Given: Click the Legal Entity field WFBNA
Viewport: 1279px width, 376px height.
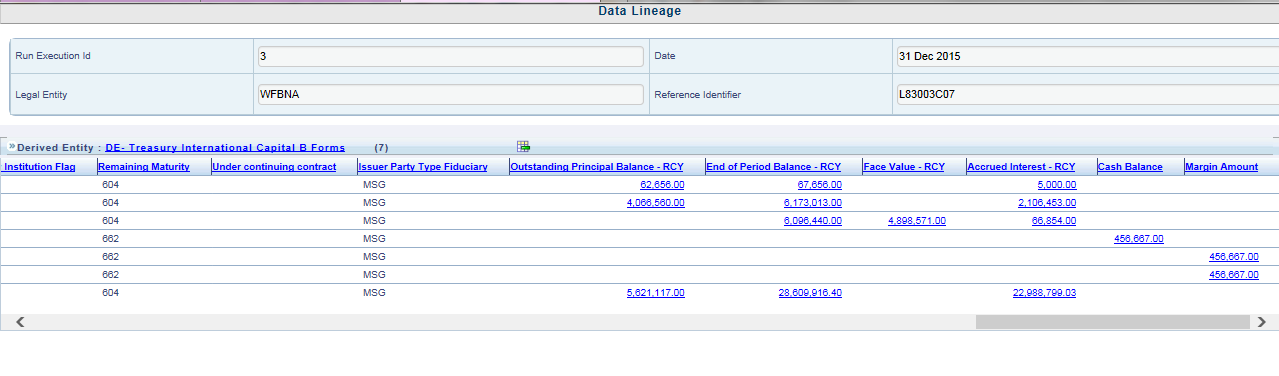Looking at the screenshot, I should pos(451,95).
